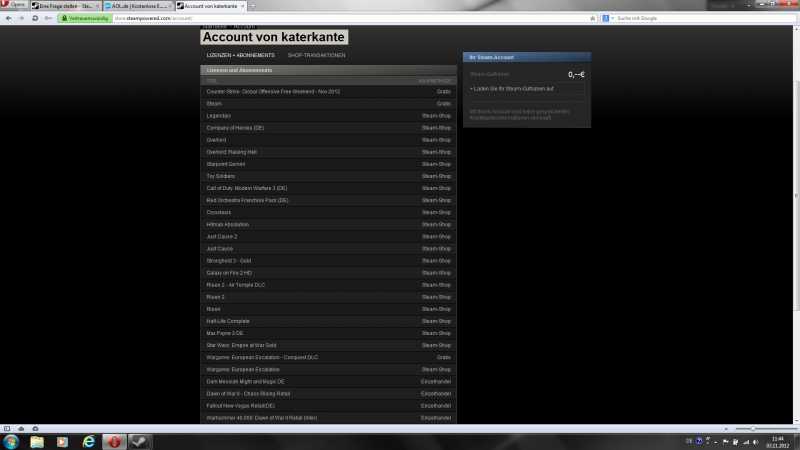Open Windows Explorer from the taskbar
800x450 pixels.
(37, 442)
